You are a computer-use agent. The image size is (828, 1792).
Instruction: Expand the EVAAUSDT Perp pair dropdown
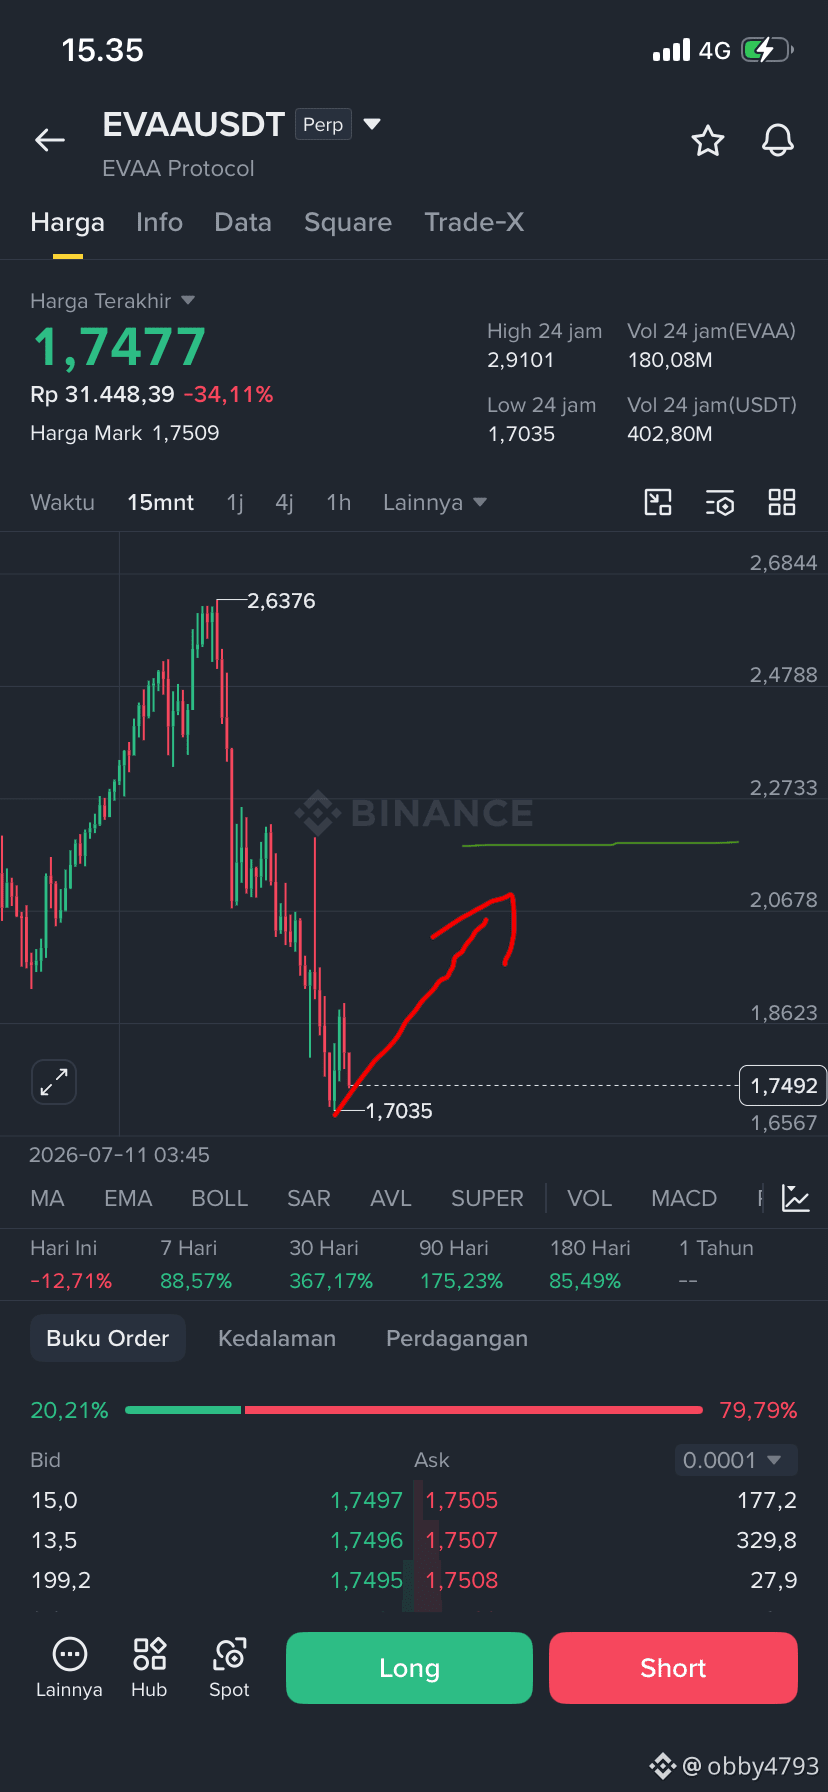[x=372, y=124]
